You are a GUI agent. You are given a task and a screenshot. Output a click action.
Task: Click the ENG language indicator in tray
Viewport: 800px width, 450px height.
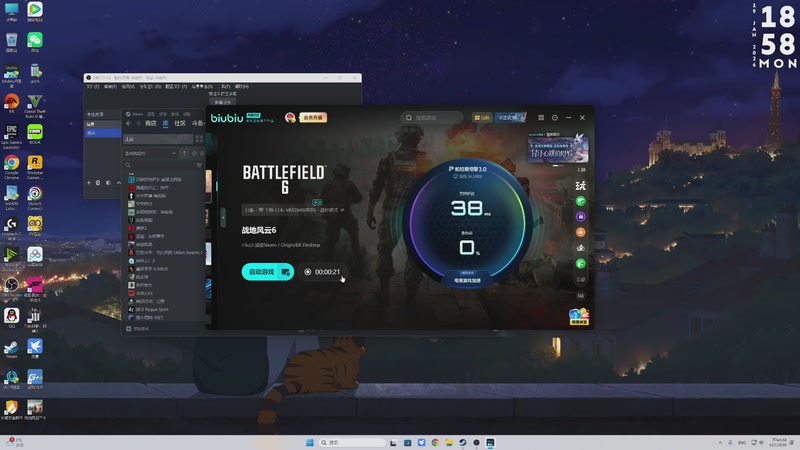pos(742,442)
